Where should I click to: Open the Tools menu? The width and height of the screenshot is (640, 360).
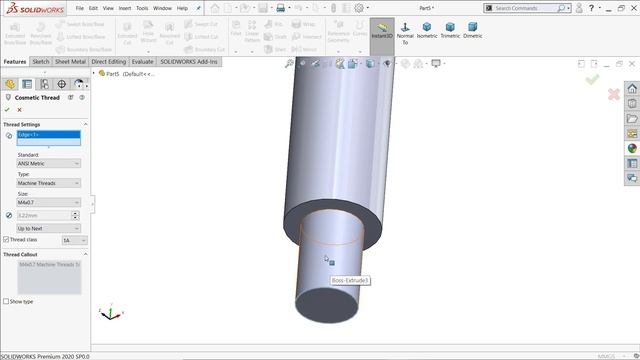[x=142, y=8]
